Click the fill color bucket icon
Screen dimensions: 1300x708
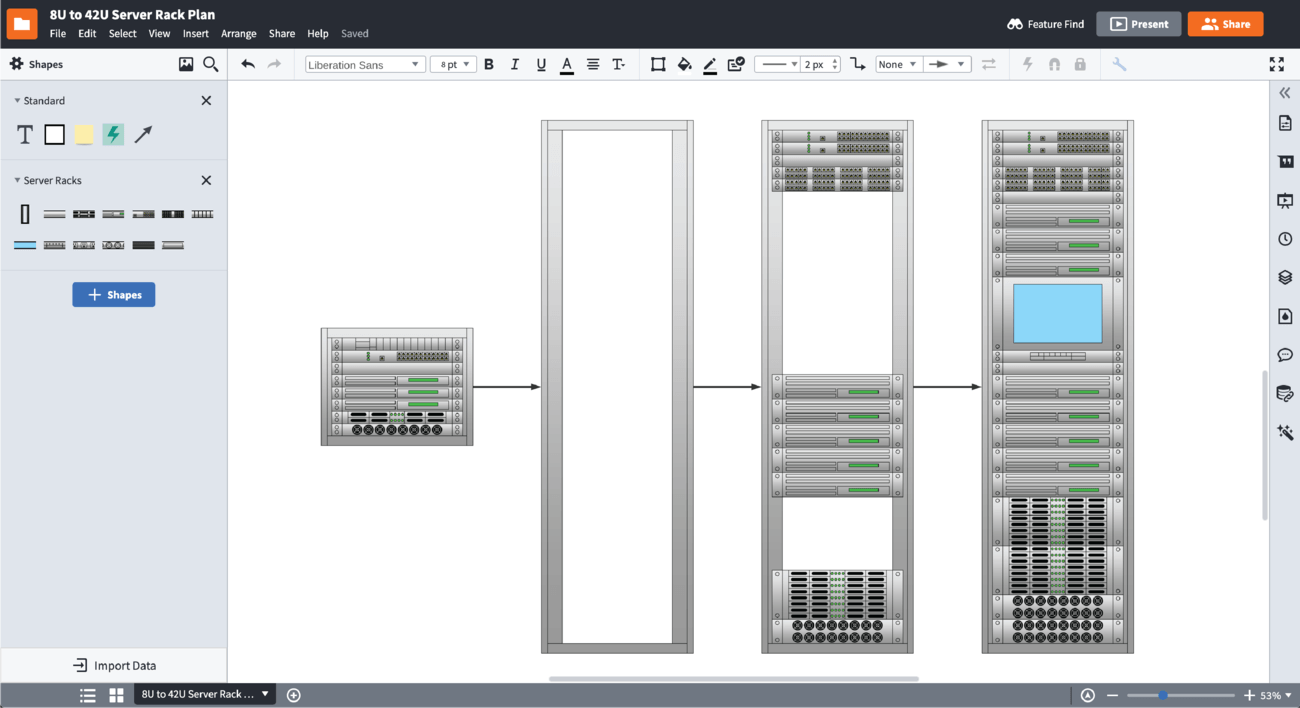[x=684, y=64]
